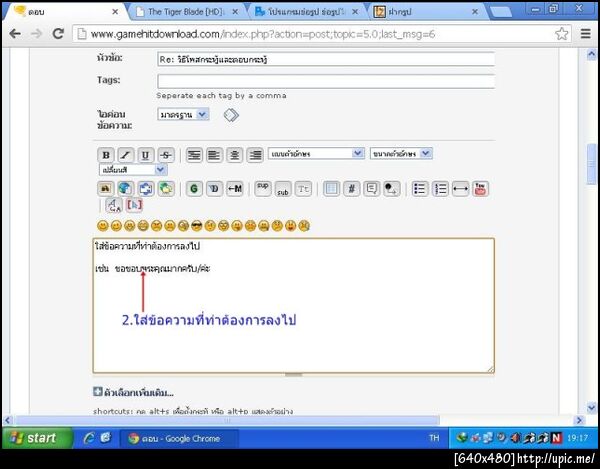Click the forward navigation arrow
This screenshot has height=469, width=600.
point(36,34)
